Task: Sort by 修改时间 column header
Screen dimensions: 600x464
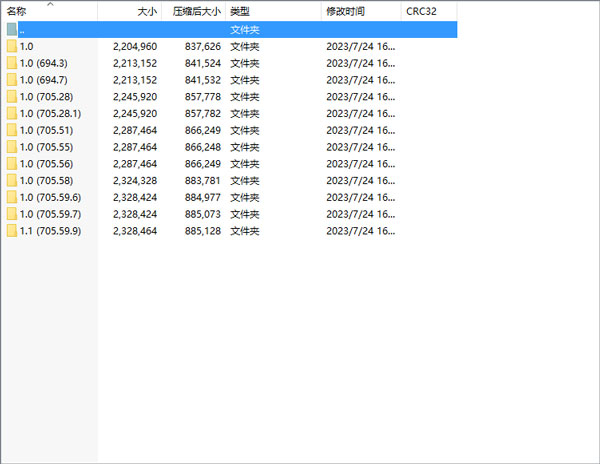Action: (345, 11)
